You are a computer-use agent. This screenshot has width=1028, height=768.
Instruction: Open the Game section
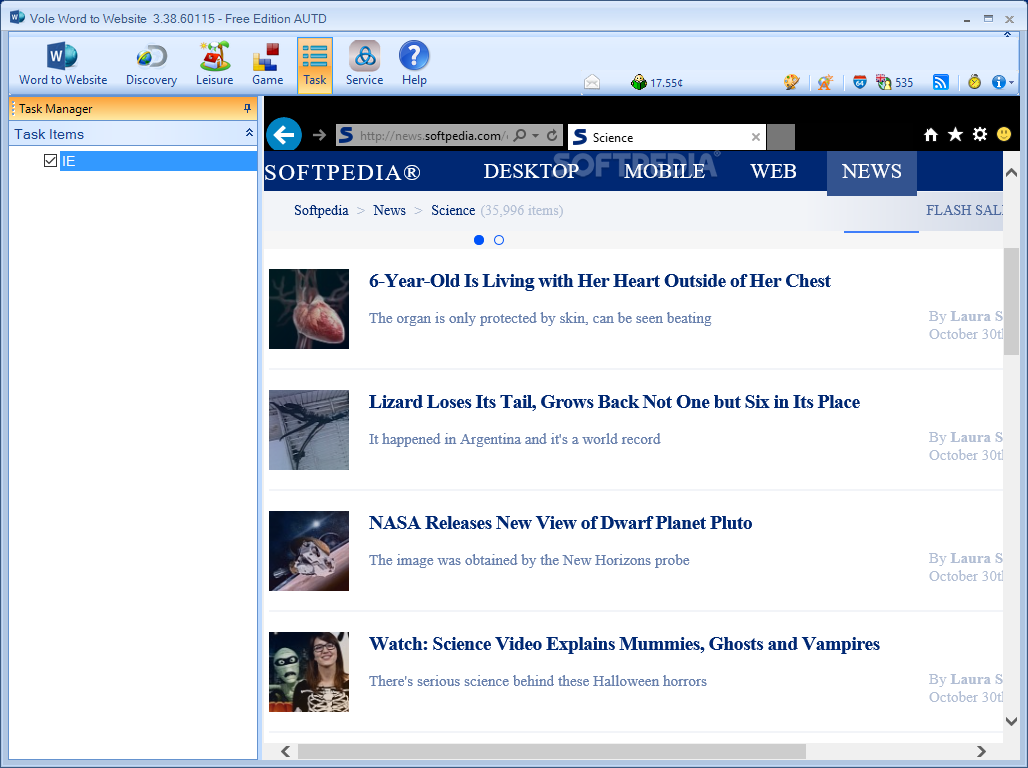[x=267, y=64]
